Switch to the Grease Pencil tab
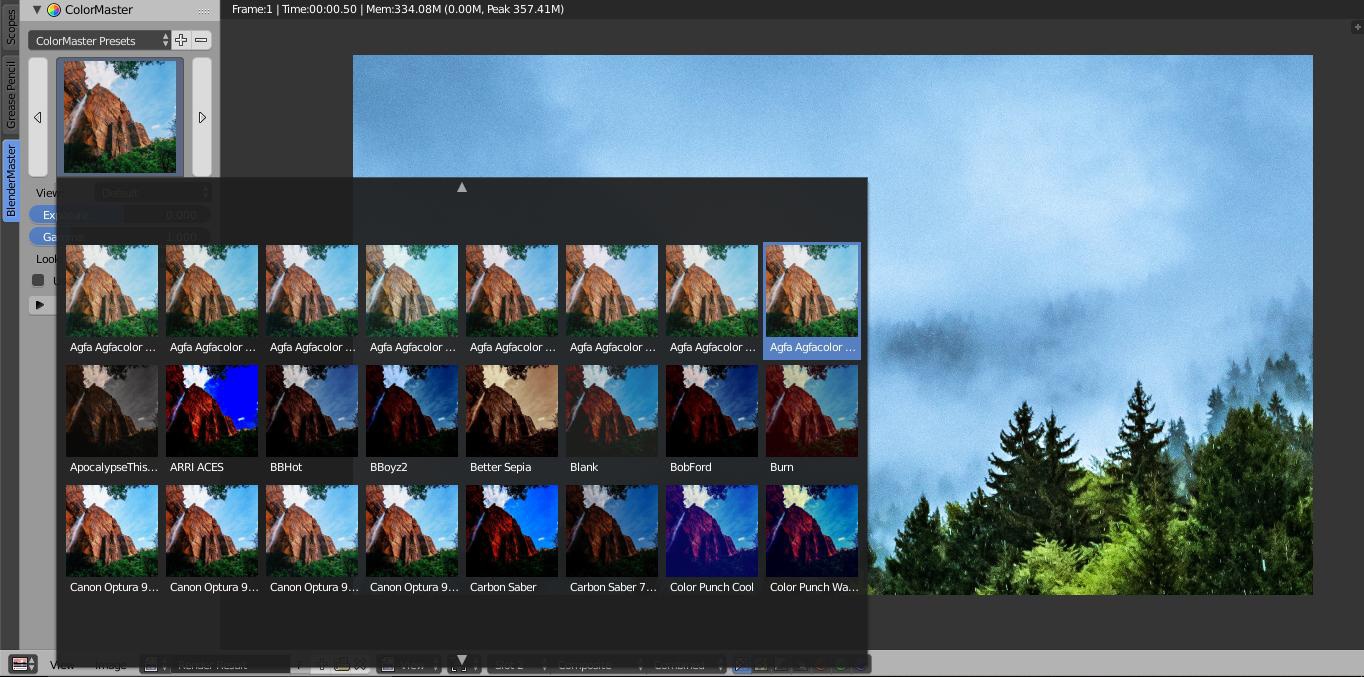 tap(11, 94)
